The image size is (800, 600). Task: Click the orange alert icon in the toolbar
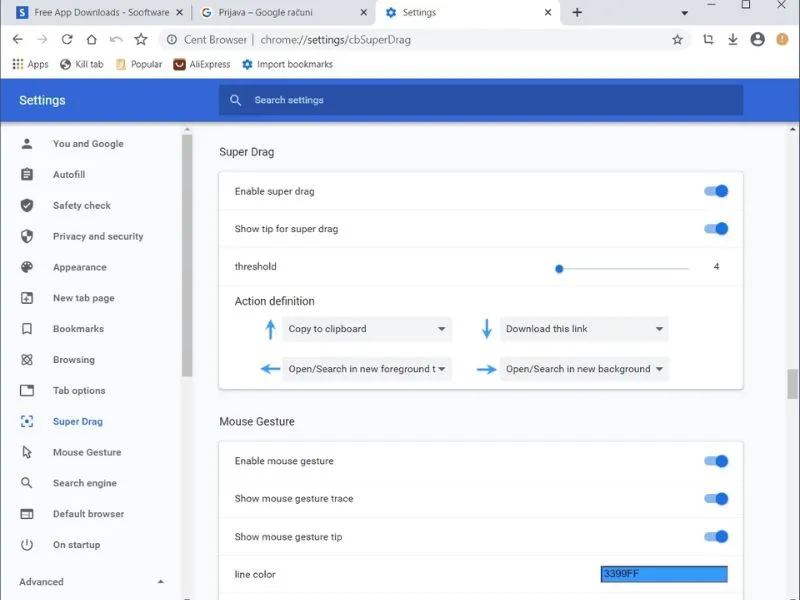pos(782,39)
